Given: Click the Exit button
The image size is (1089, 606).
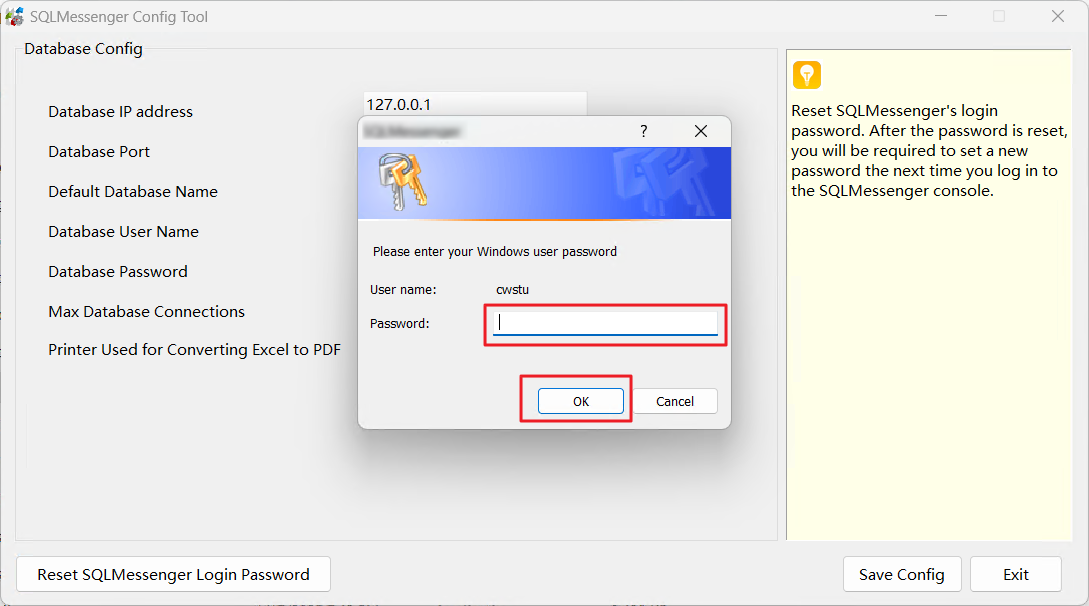Looking at the screenshot, I should click(1015, 574).
